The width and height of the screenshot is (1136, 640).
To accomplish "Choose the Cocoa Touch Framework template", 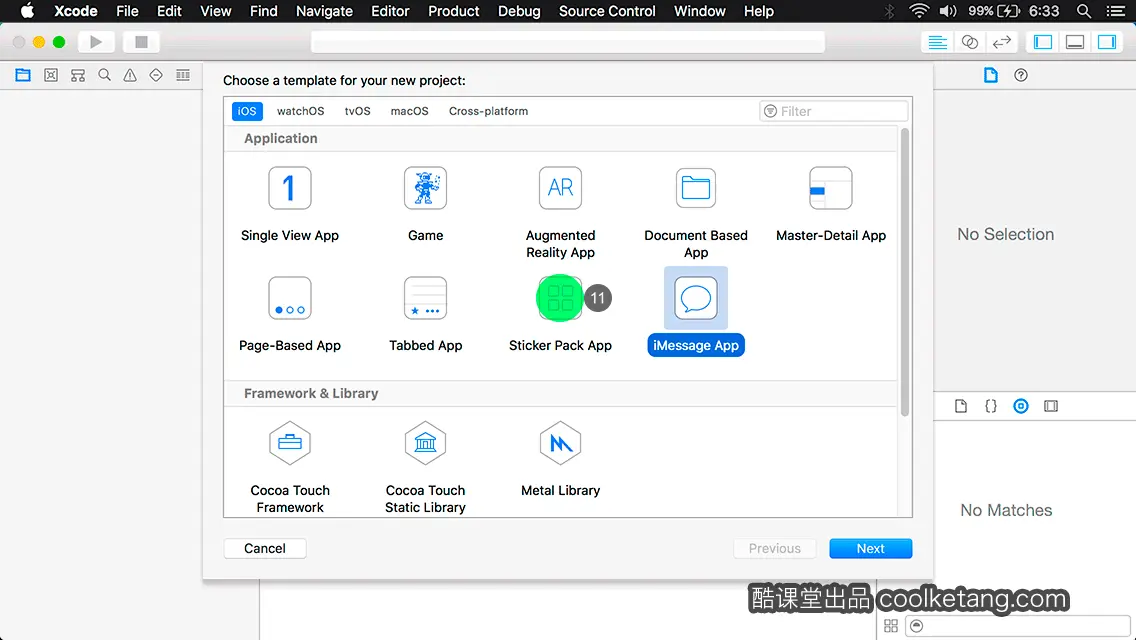I will [290, 467].
